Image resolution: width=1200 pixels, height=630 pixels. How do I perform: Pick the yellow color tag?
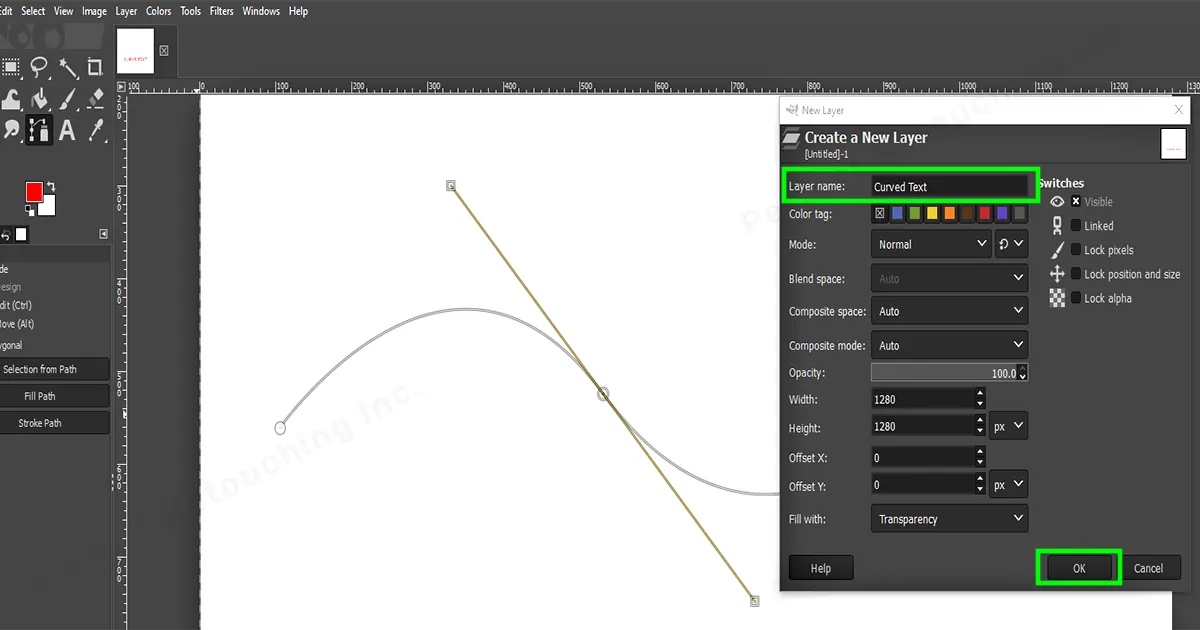tap(932, 213)
